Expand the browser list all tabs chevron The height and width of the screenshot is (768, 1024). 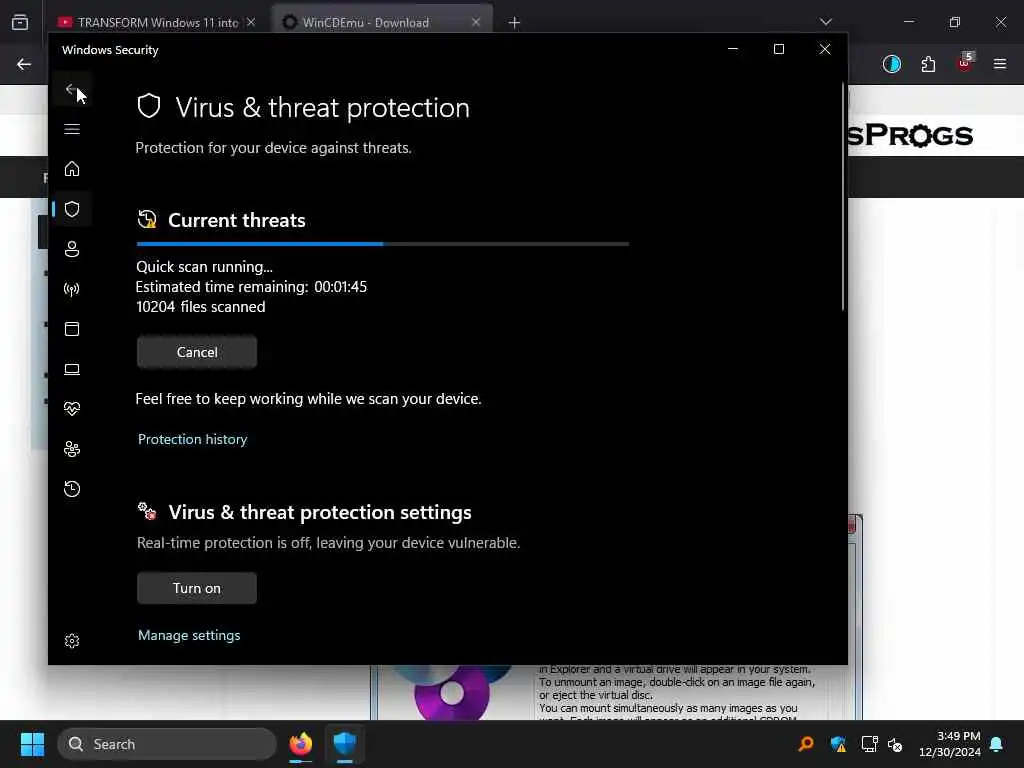coord(825,22)
